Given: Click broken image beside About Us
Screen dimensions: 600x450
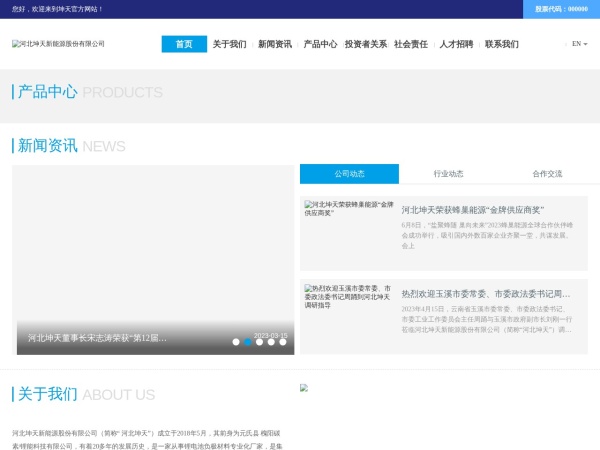Looking at the screenshot, I should click(x=304, y=388).
